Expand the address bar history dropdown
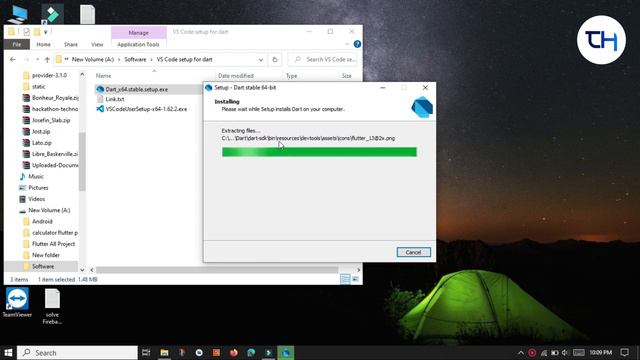The image size is (640, 360). point(261,60)
